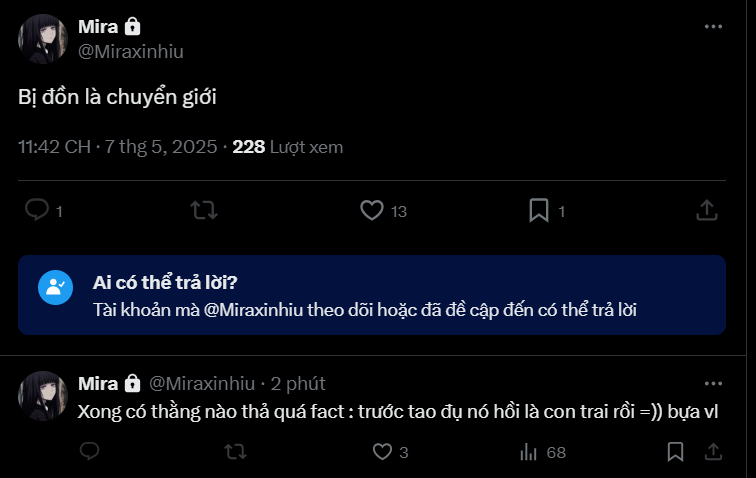Screen dimensions: 756x478
Task: Open Mira's avatar on main post
Action: pyautogui.click(x=43, y=39)
